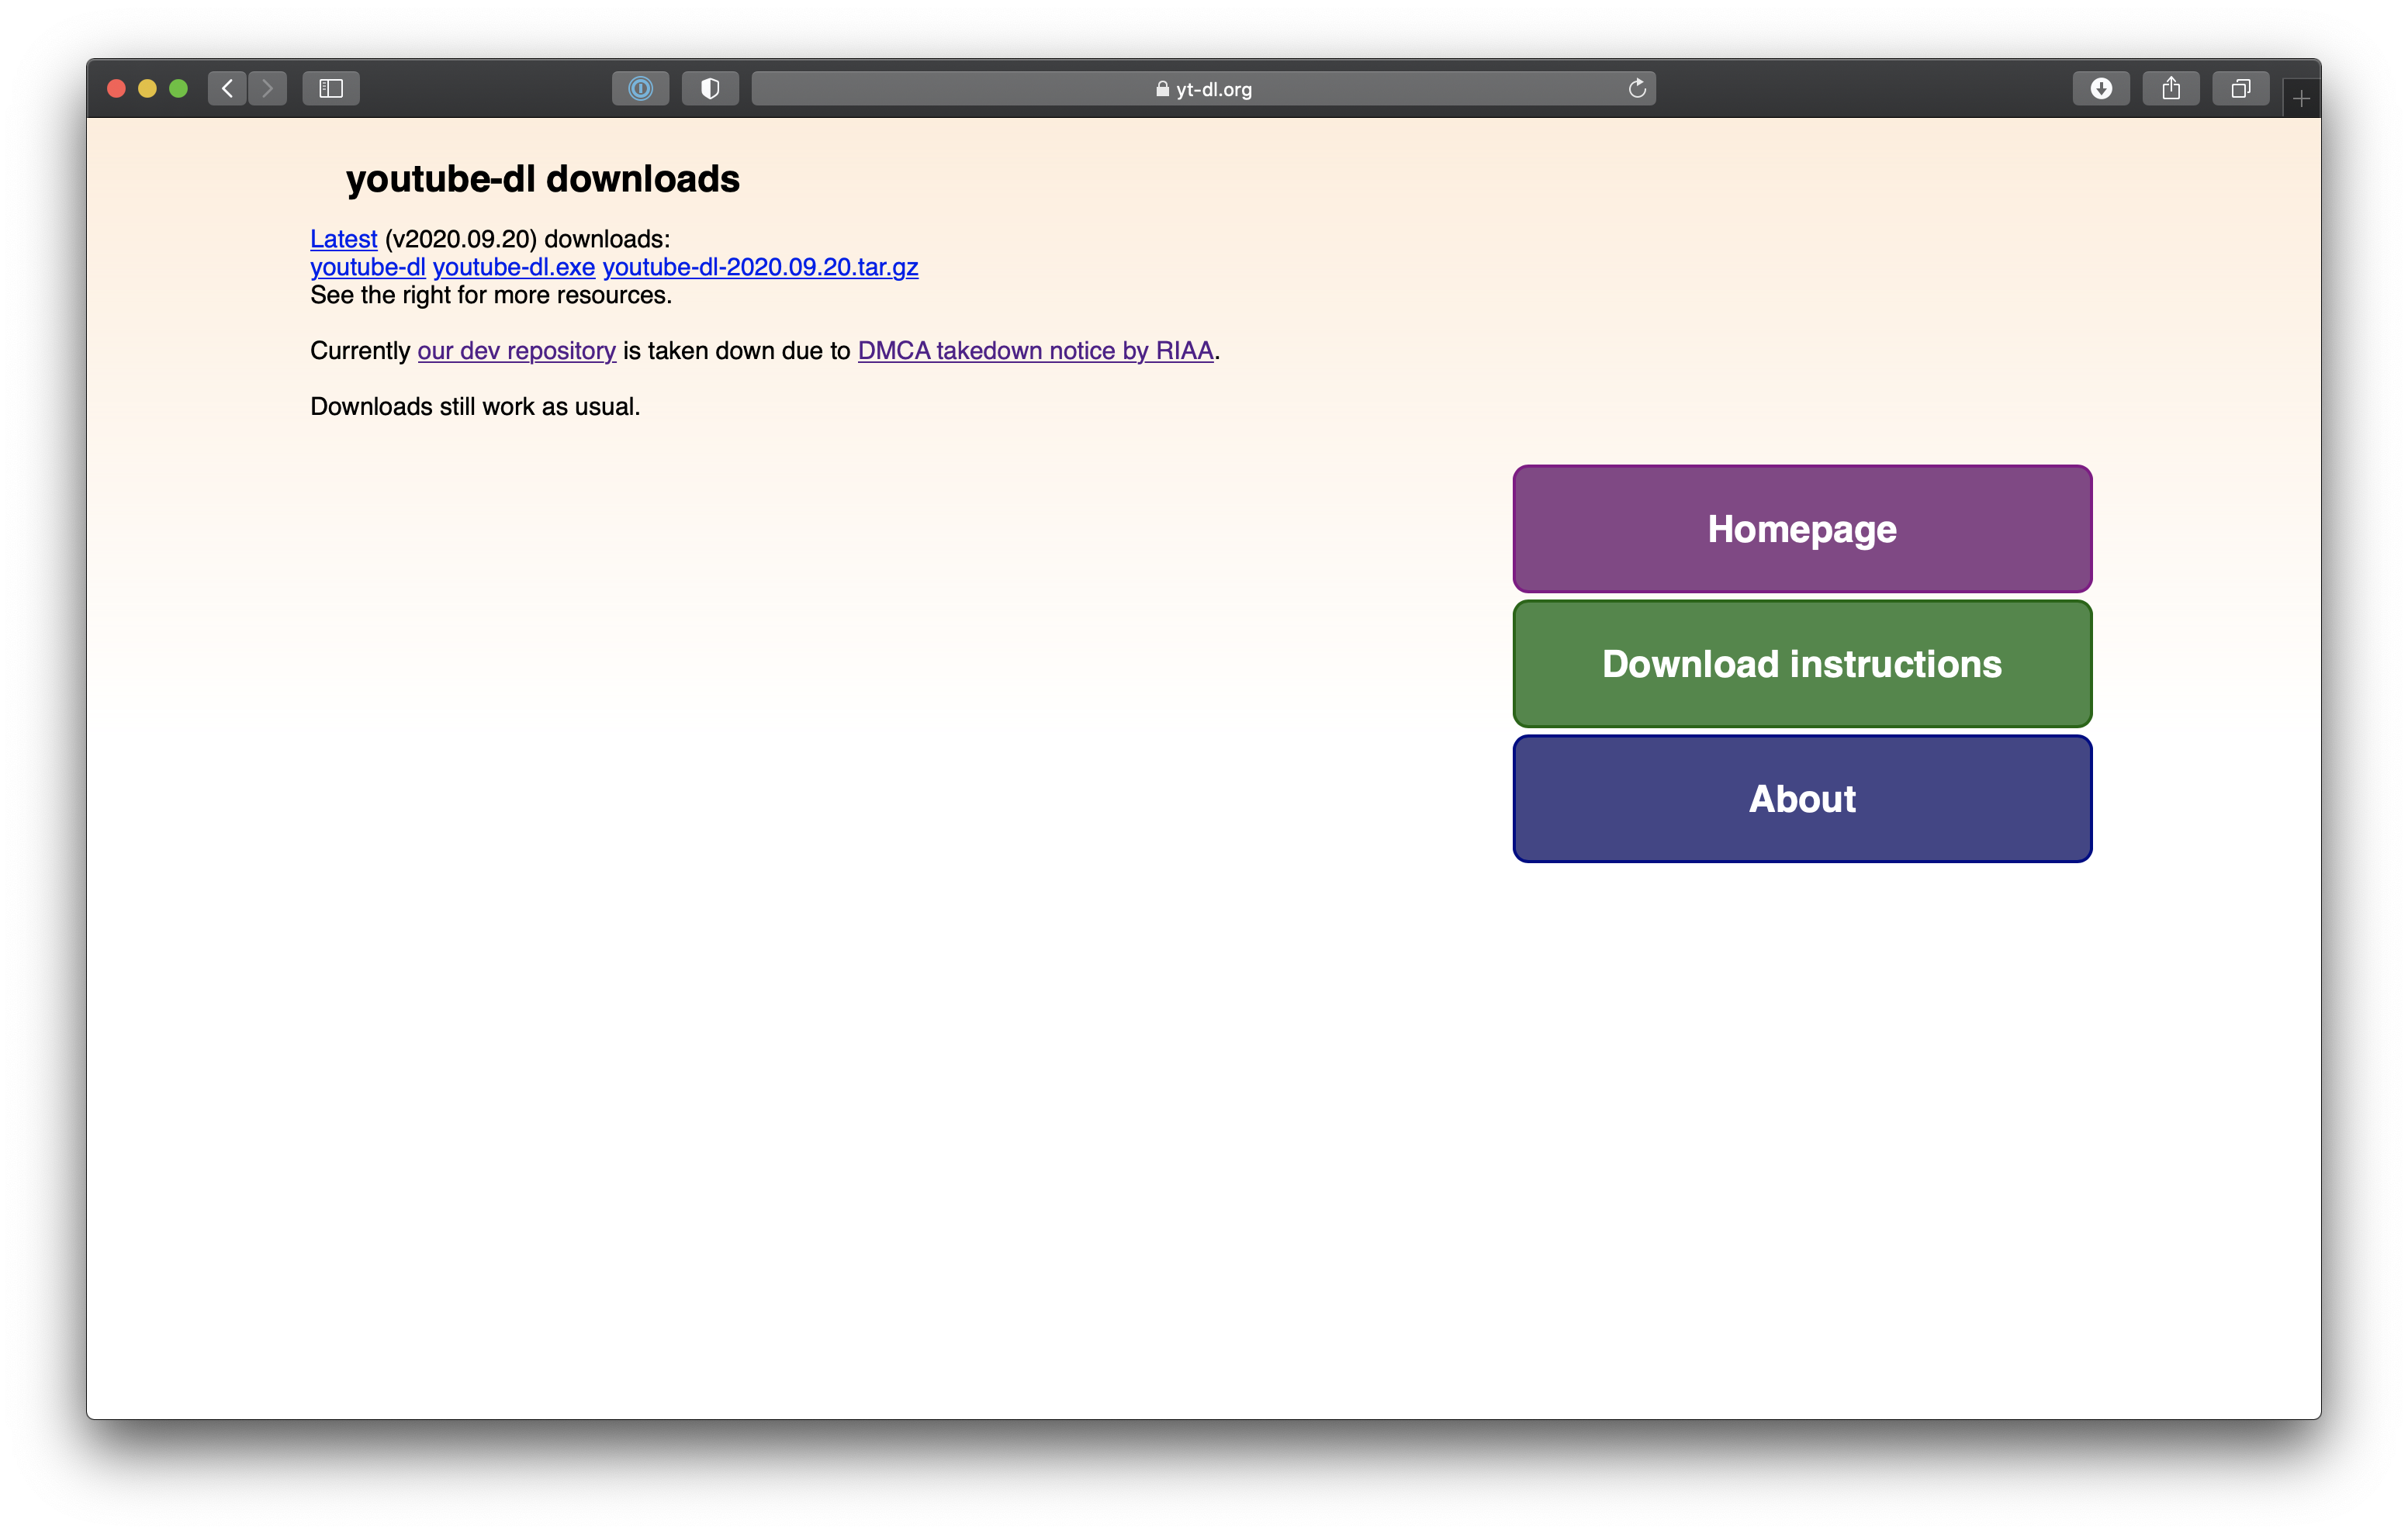Download the youtube-dl.exe file link
This screenshot has width=2408, height=1534.
(513, 267)
